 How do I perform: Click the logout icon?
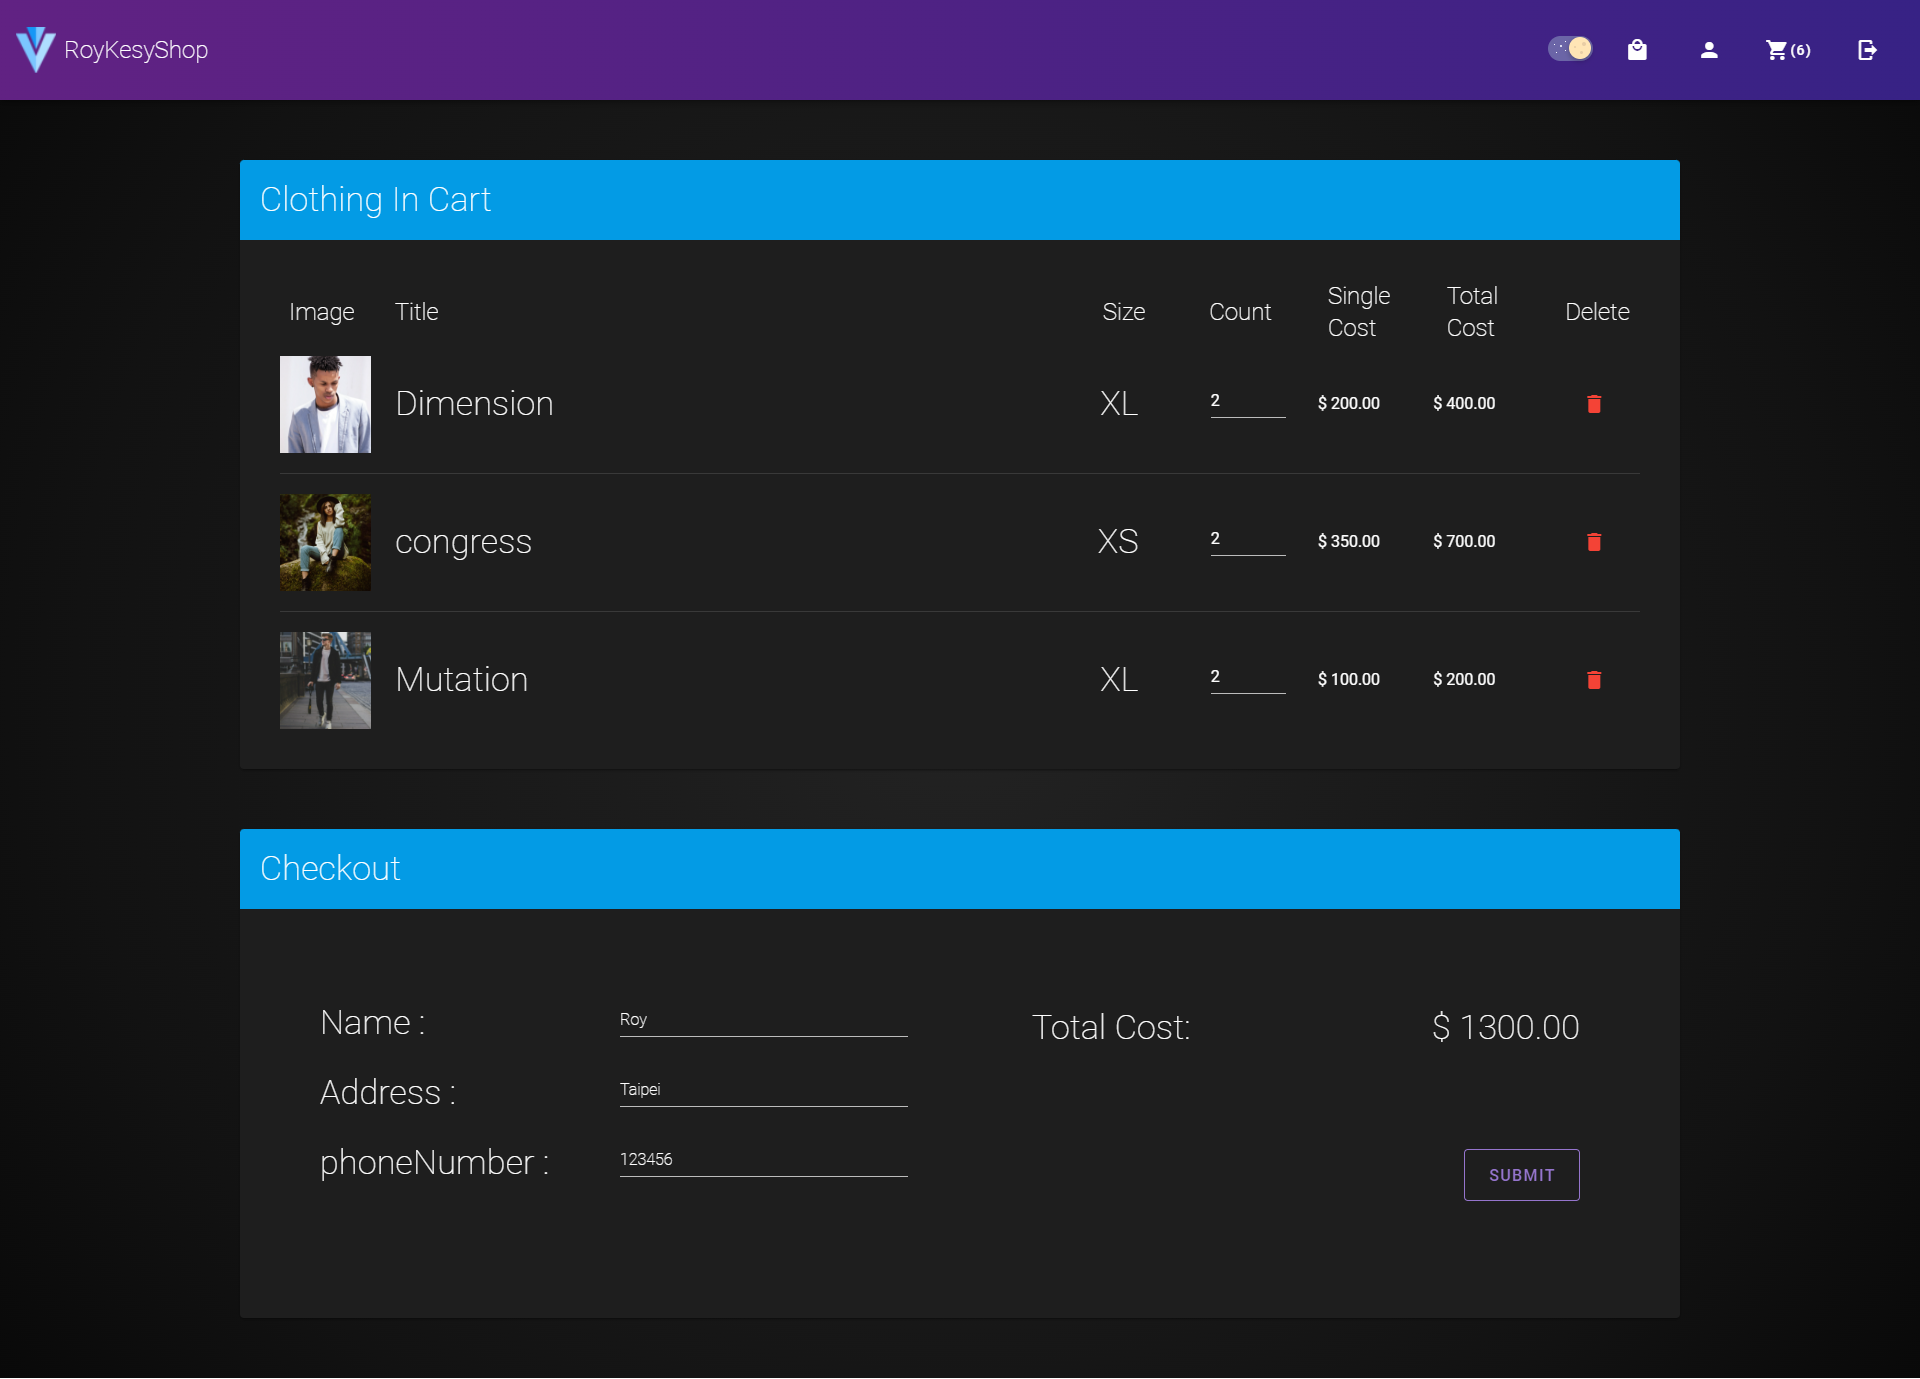pyautogui.click(x=1867, y=50)
